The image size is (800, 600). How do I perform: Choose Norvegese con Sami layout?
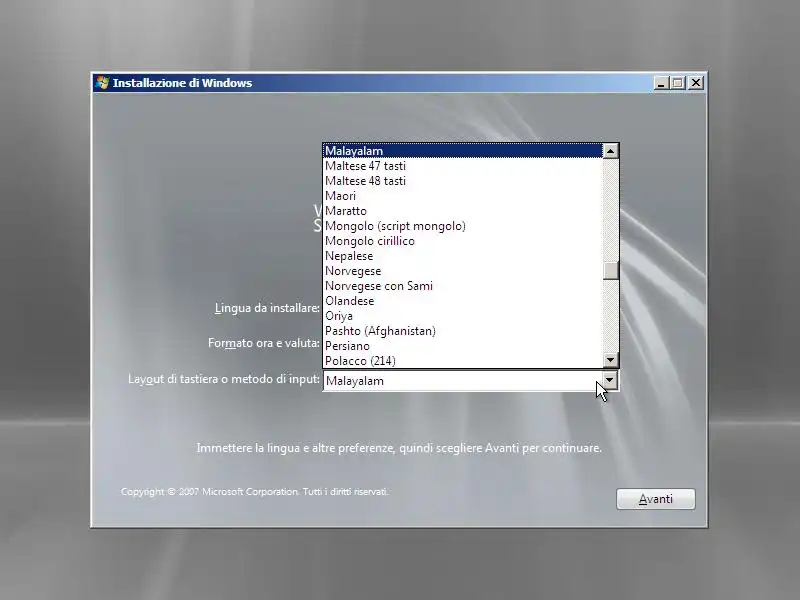(x=463, y=286)
